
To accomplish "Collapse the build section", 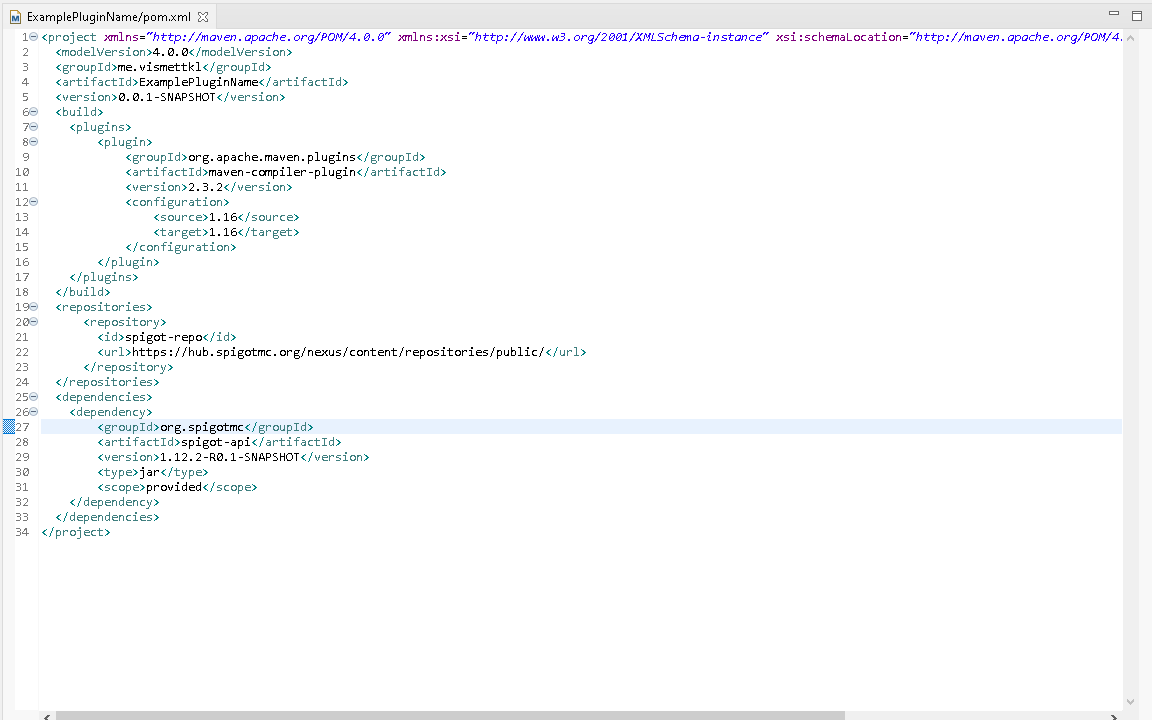I will [33, 111].
